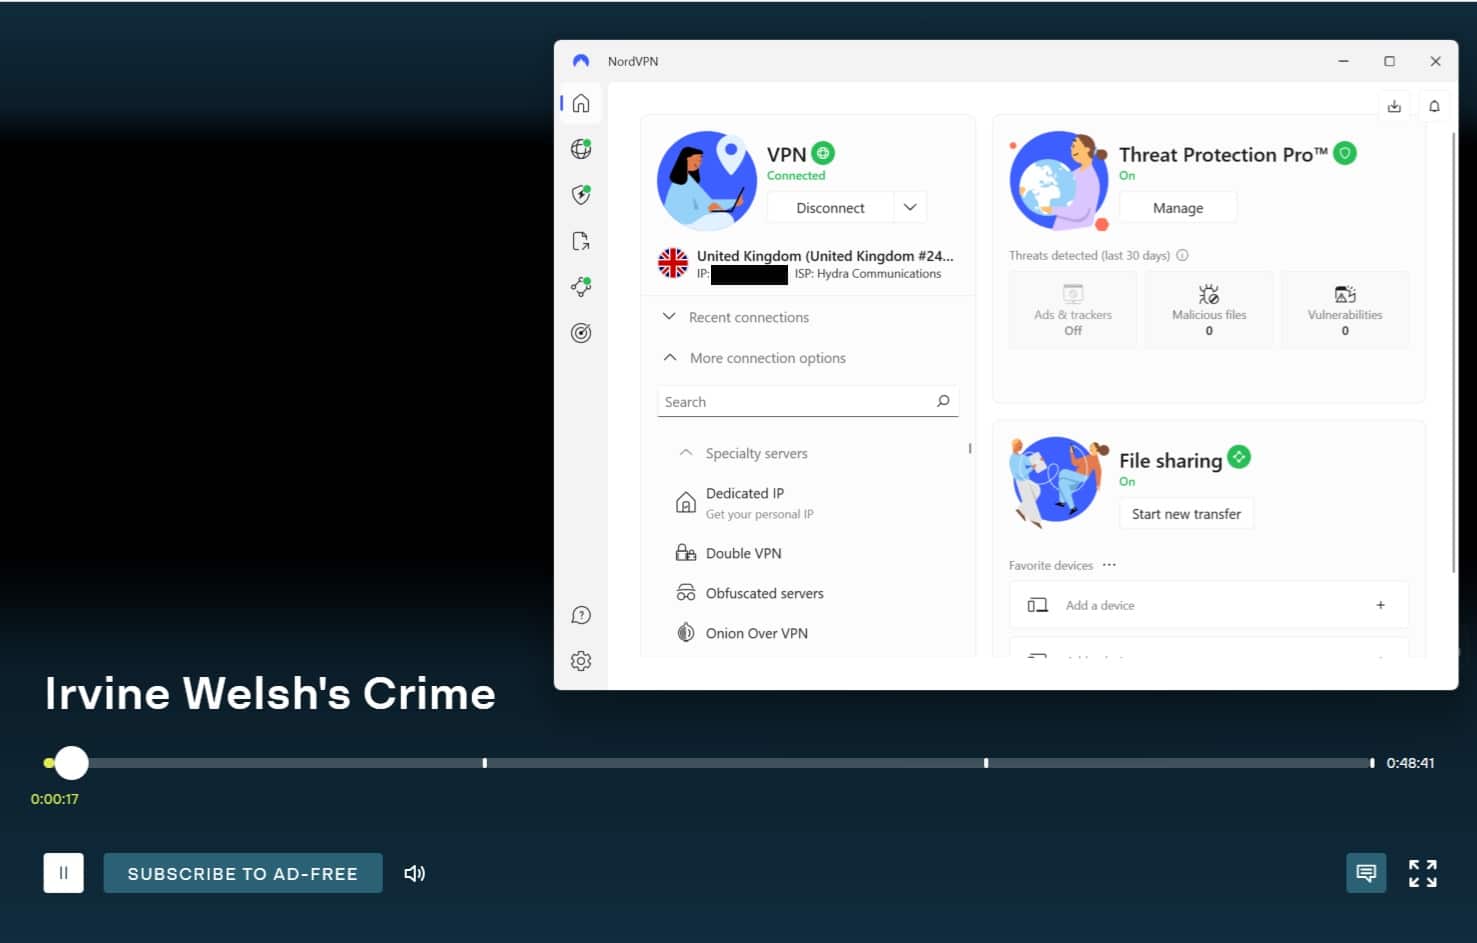Viewport: 1477px width, 943px height.
Task: Toggle the player subtitles button
Action: click(1366, 873)
